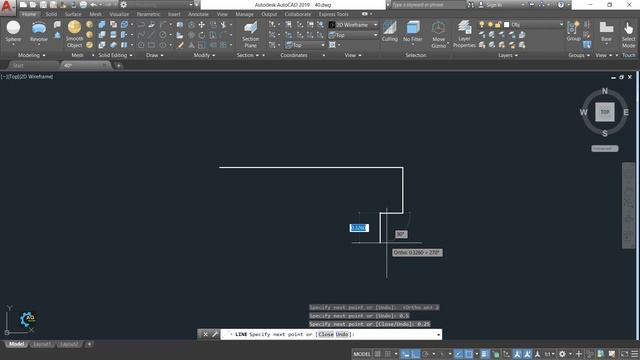Click the Move Gizmo tool
This screenshot has width=640, height=360.
[x=438, y=34]
